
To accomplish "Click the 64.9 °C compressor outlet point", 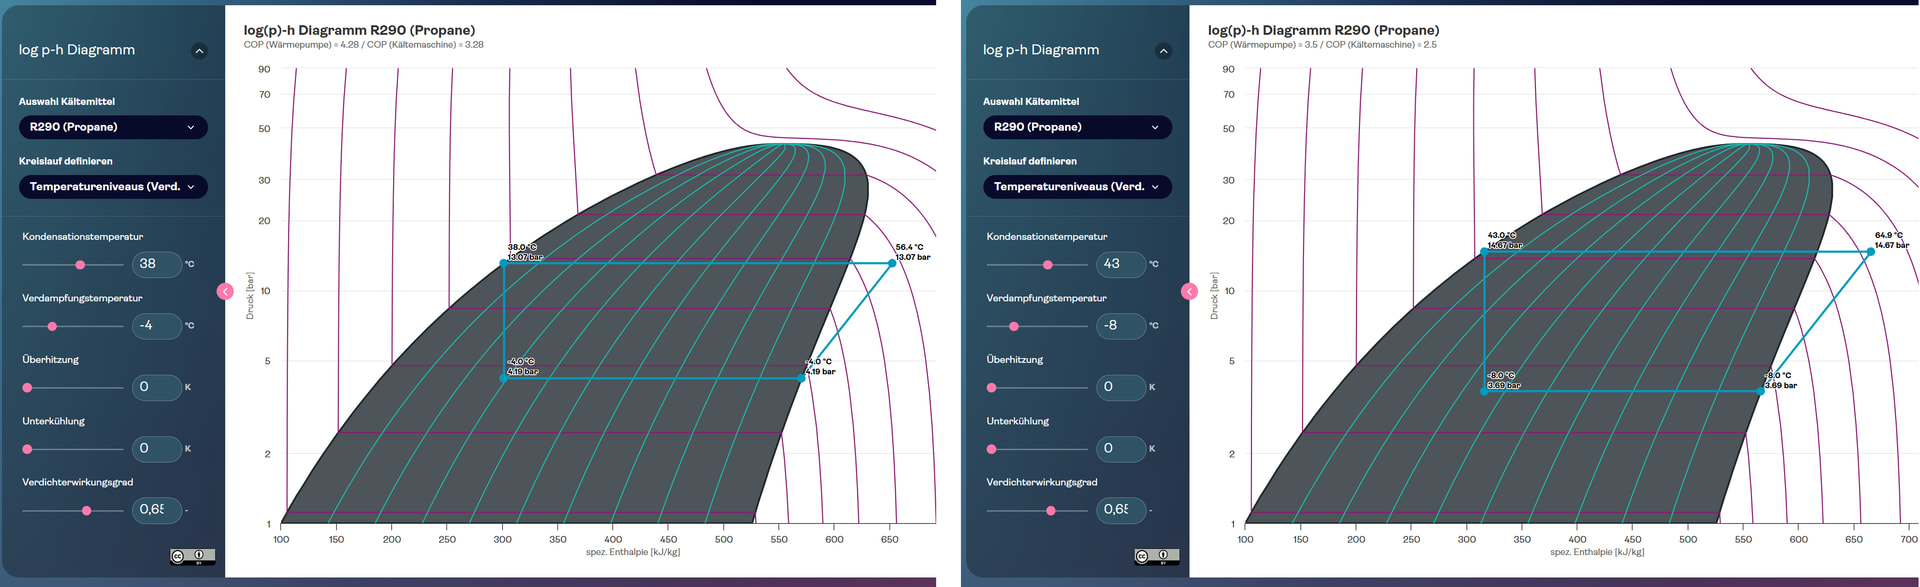I will coord(1871,252).
